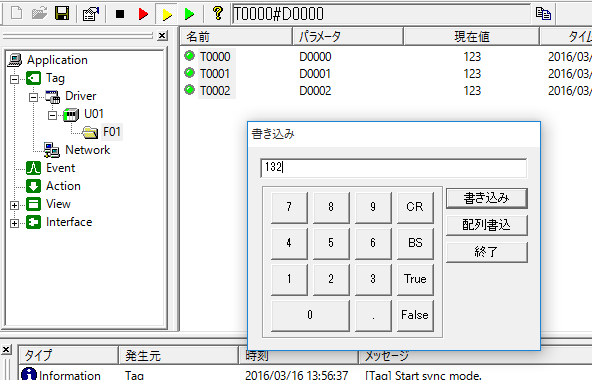Click keypad button 2

click(x=331, y=279)
